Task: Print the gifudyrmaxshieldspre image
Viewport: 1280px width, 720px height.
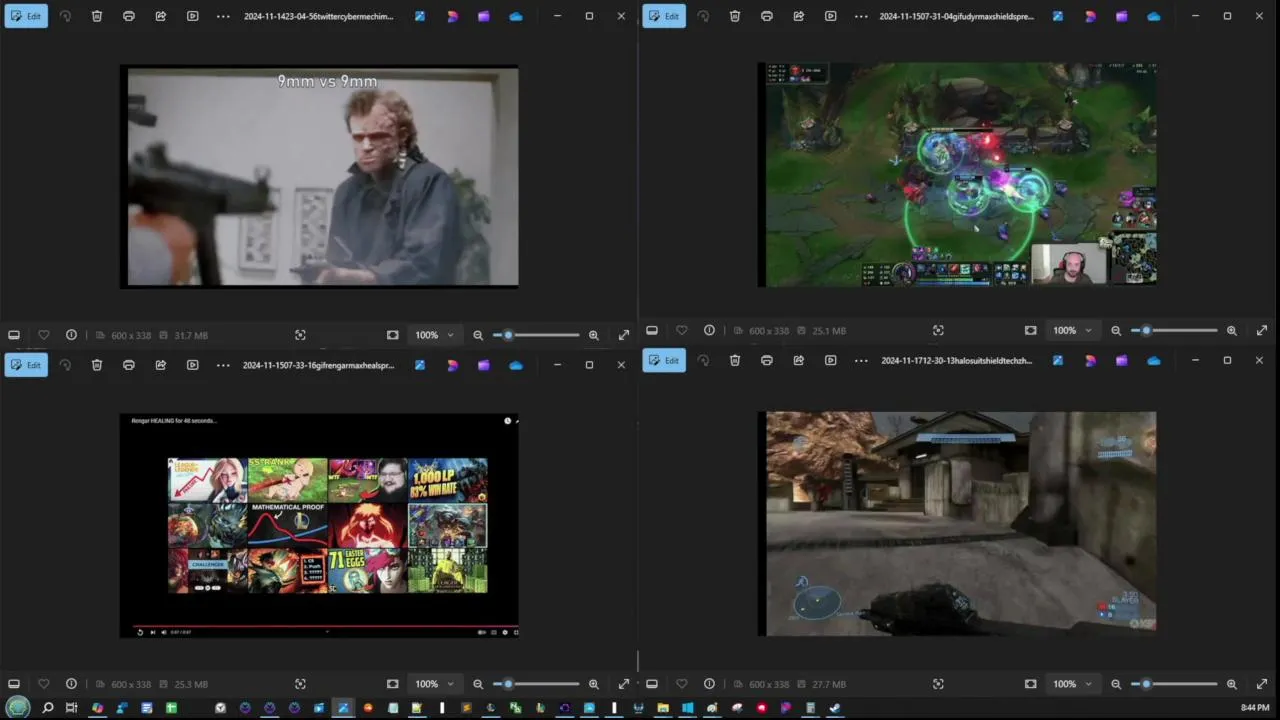Action: (767, 16)
